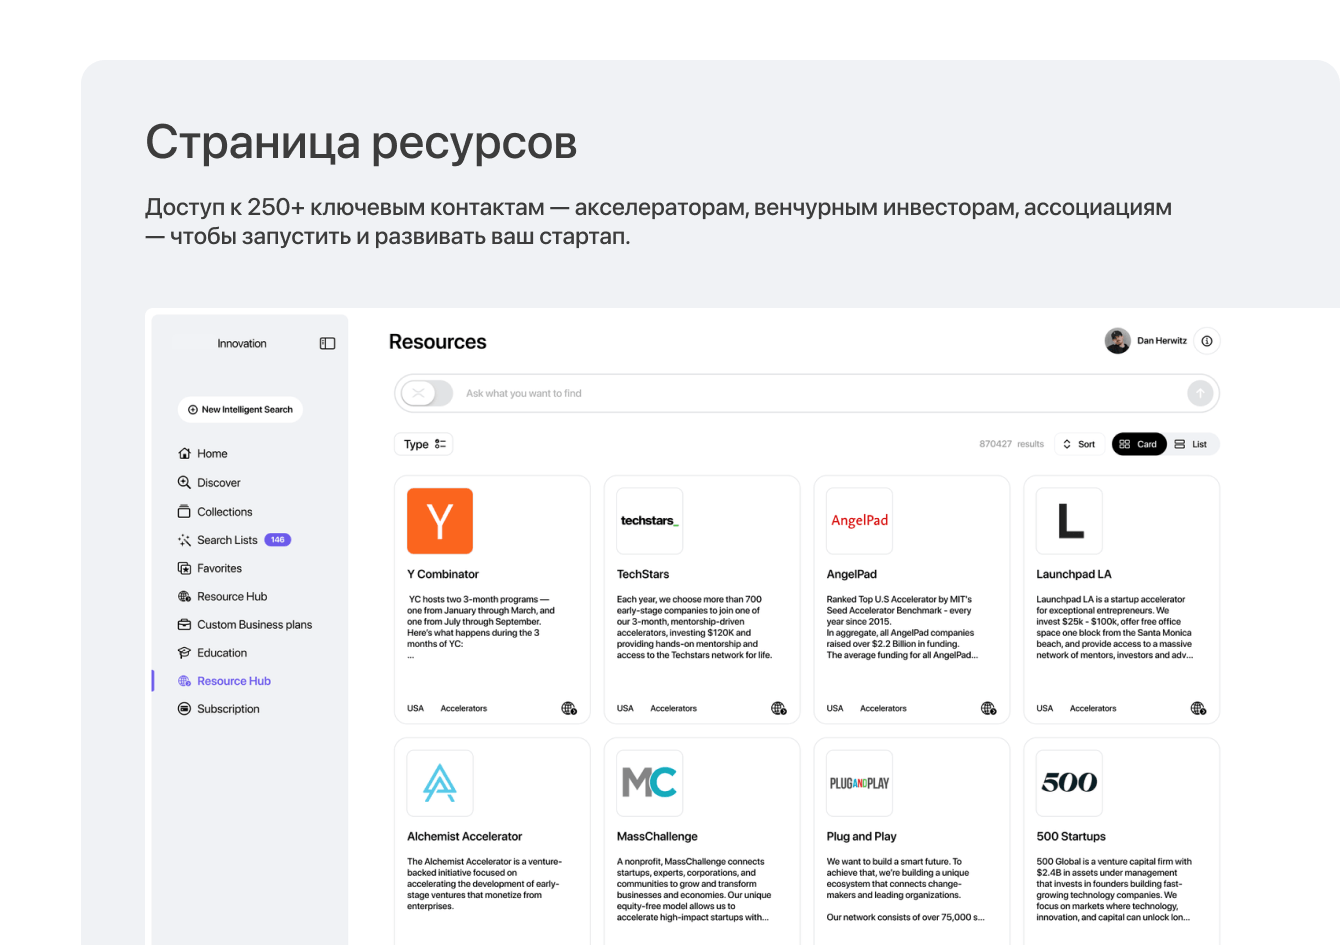Open the AngelPad card title
1340x945 pixels.
852,574
